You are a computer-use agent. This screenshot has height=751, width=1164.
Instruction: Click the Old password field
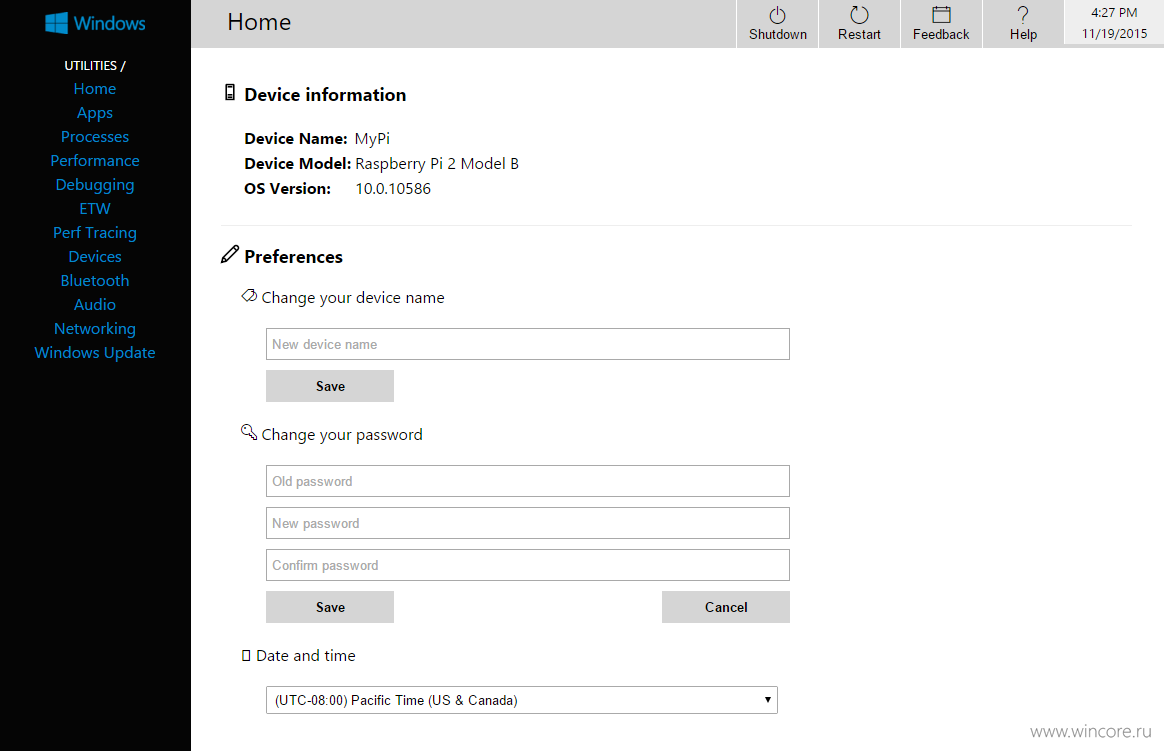(x=528, y=481)
